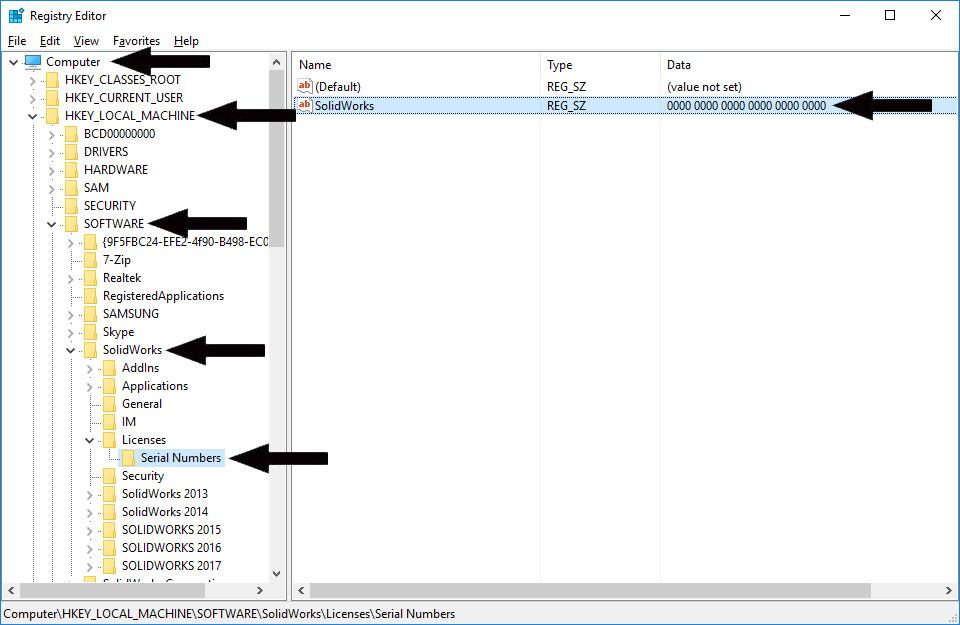Click the SAMSUNG folder icon
This screenshot has width=960, height=625.
tap(91, 314)
